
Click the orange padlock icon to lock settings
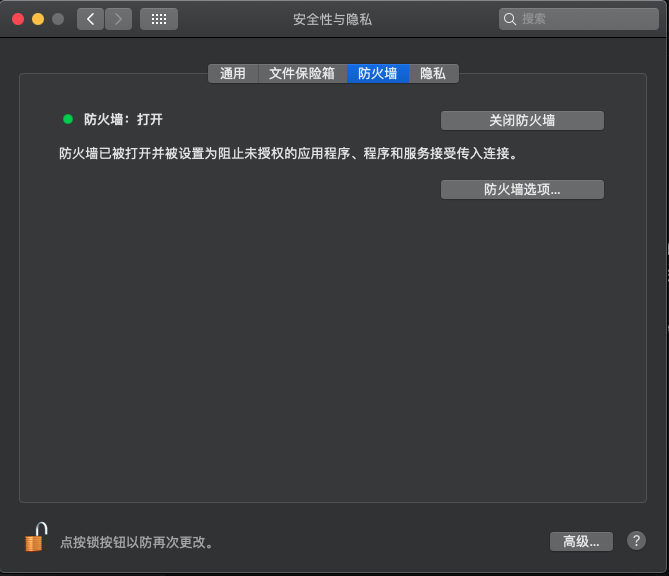(36, 538)
